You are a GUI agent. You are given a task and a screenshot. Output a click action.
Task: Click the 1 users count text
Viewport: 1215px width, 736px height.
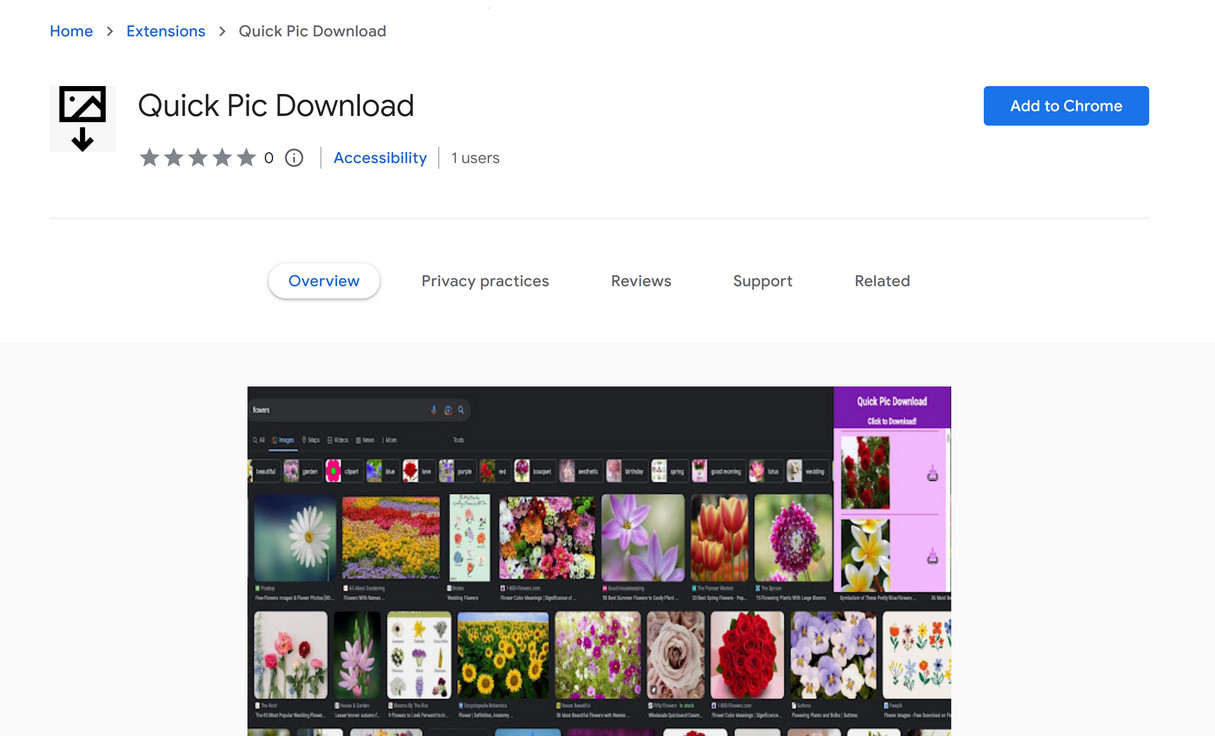[x=475, y=158]
